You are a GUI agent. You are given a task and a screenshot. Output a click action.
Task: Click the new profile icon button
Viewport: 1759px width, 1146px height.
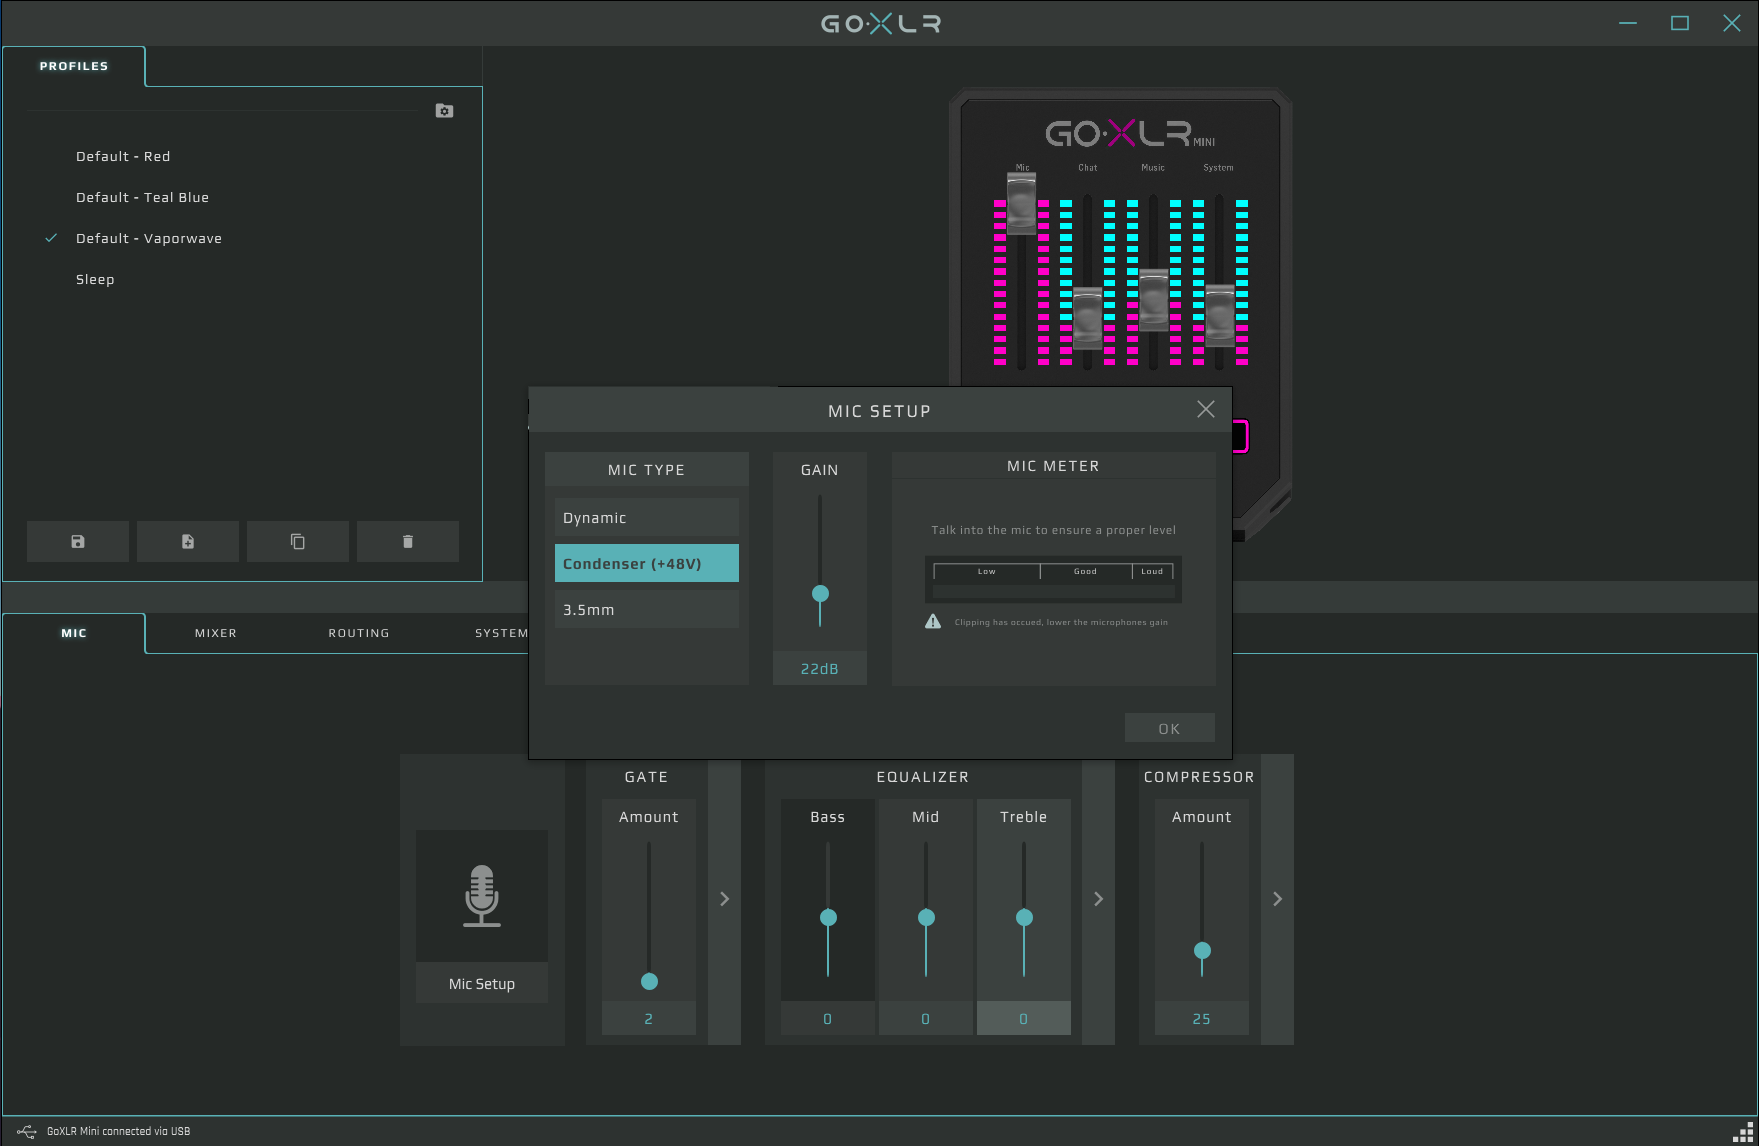(188, 541)
